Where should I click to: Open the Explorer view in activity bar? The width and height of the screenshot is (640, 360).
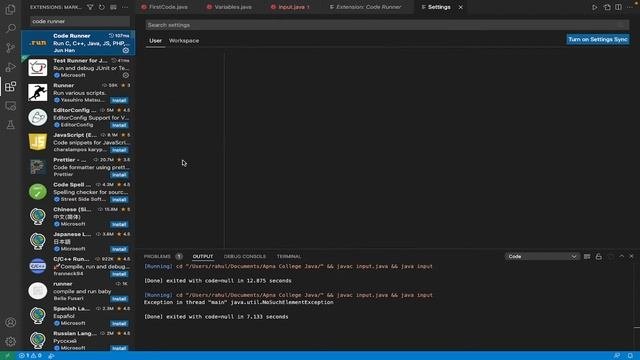pyautogui.click(x=10, y=9)
